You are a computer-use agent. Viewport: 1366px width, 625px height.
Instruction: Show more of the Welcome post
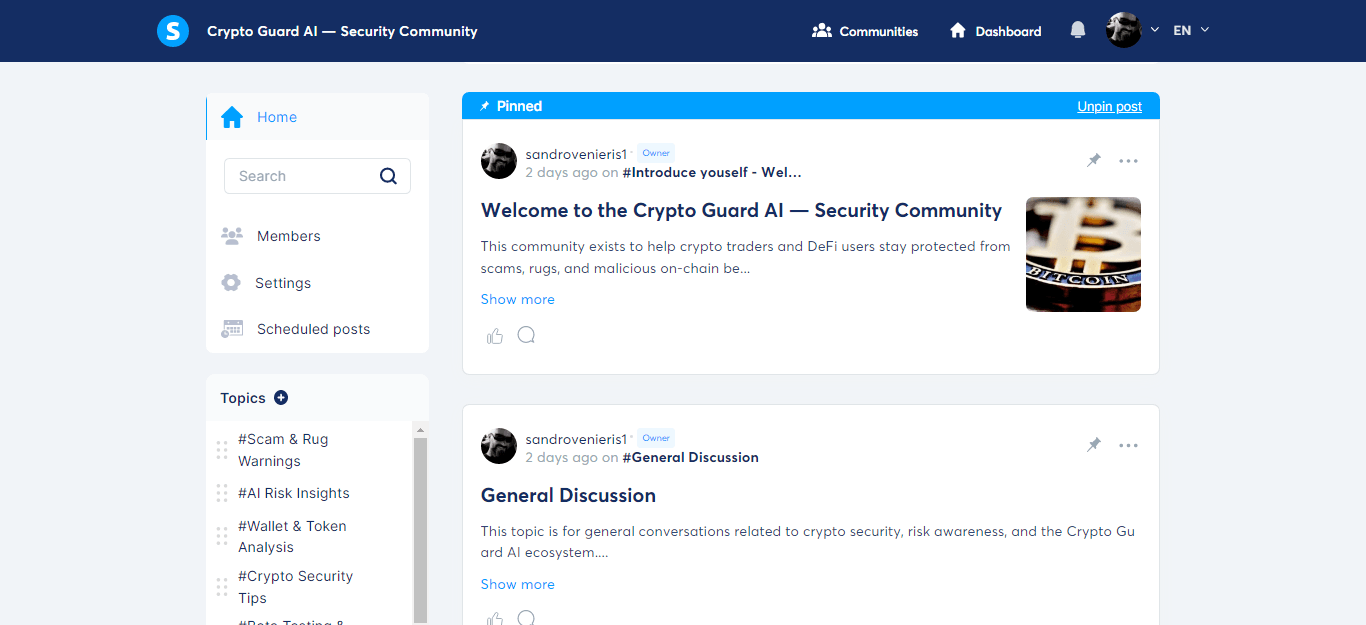coord(517,299)
